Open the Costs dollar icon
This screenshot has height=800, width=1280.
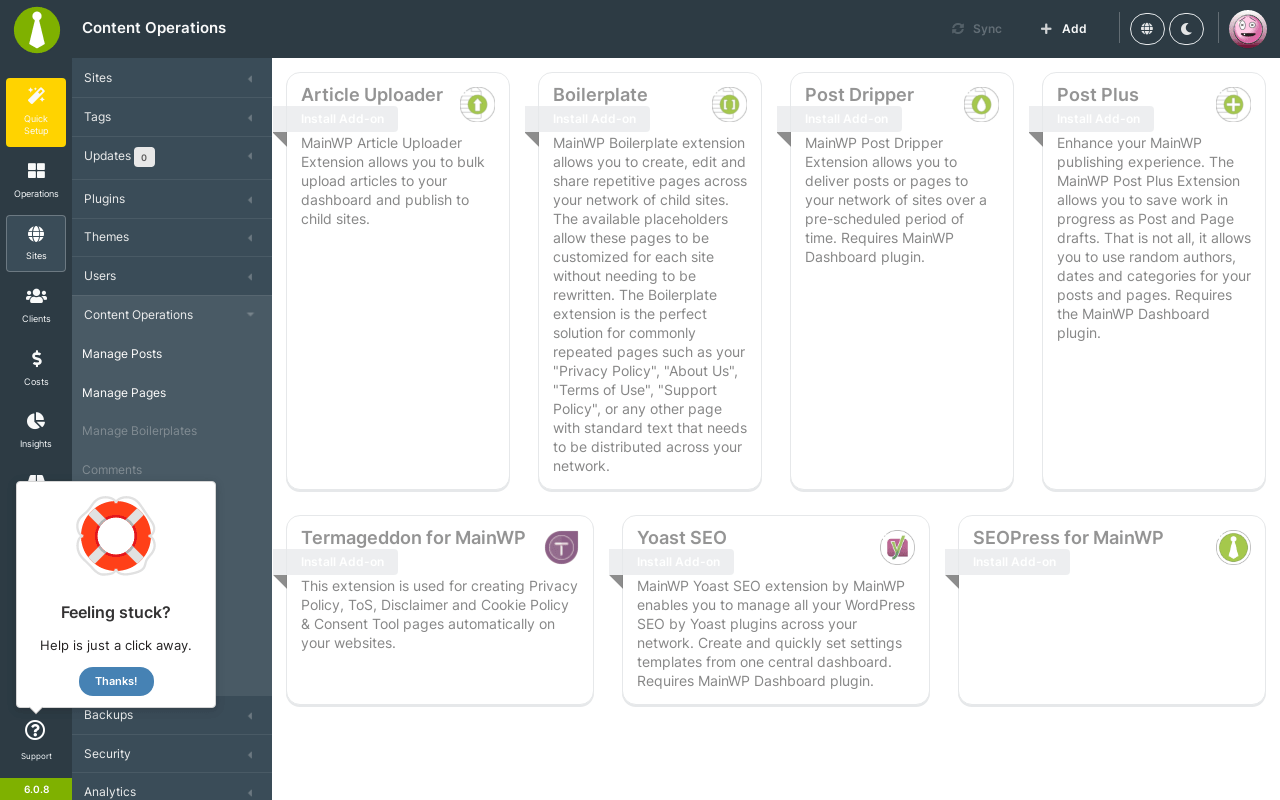(x=36, y=358)
